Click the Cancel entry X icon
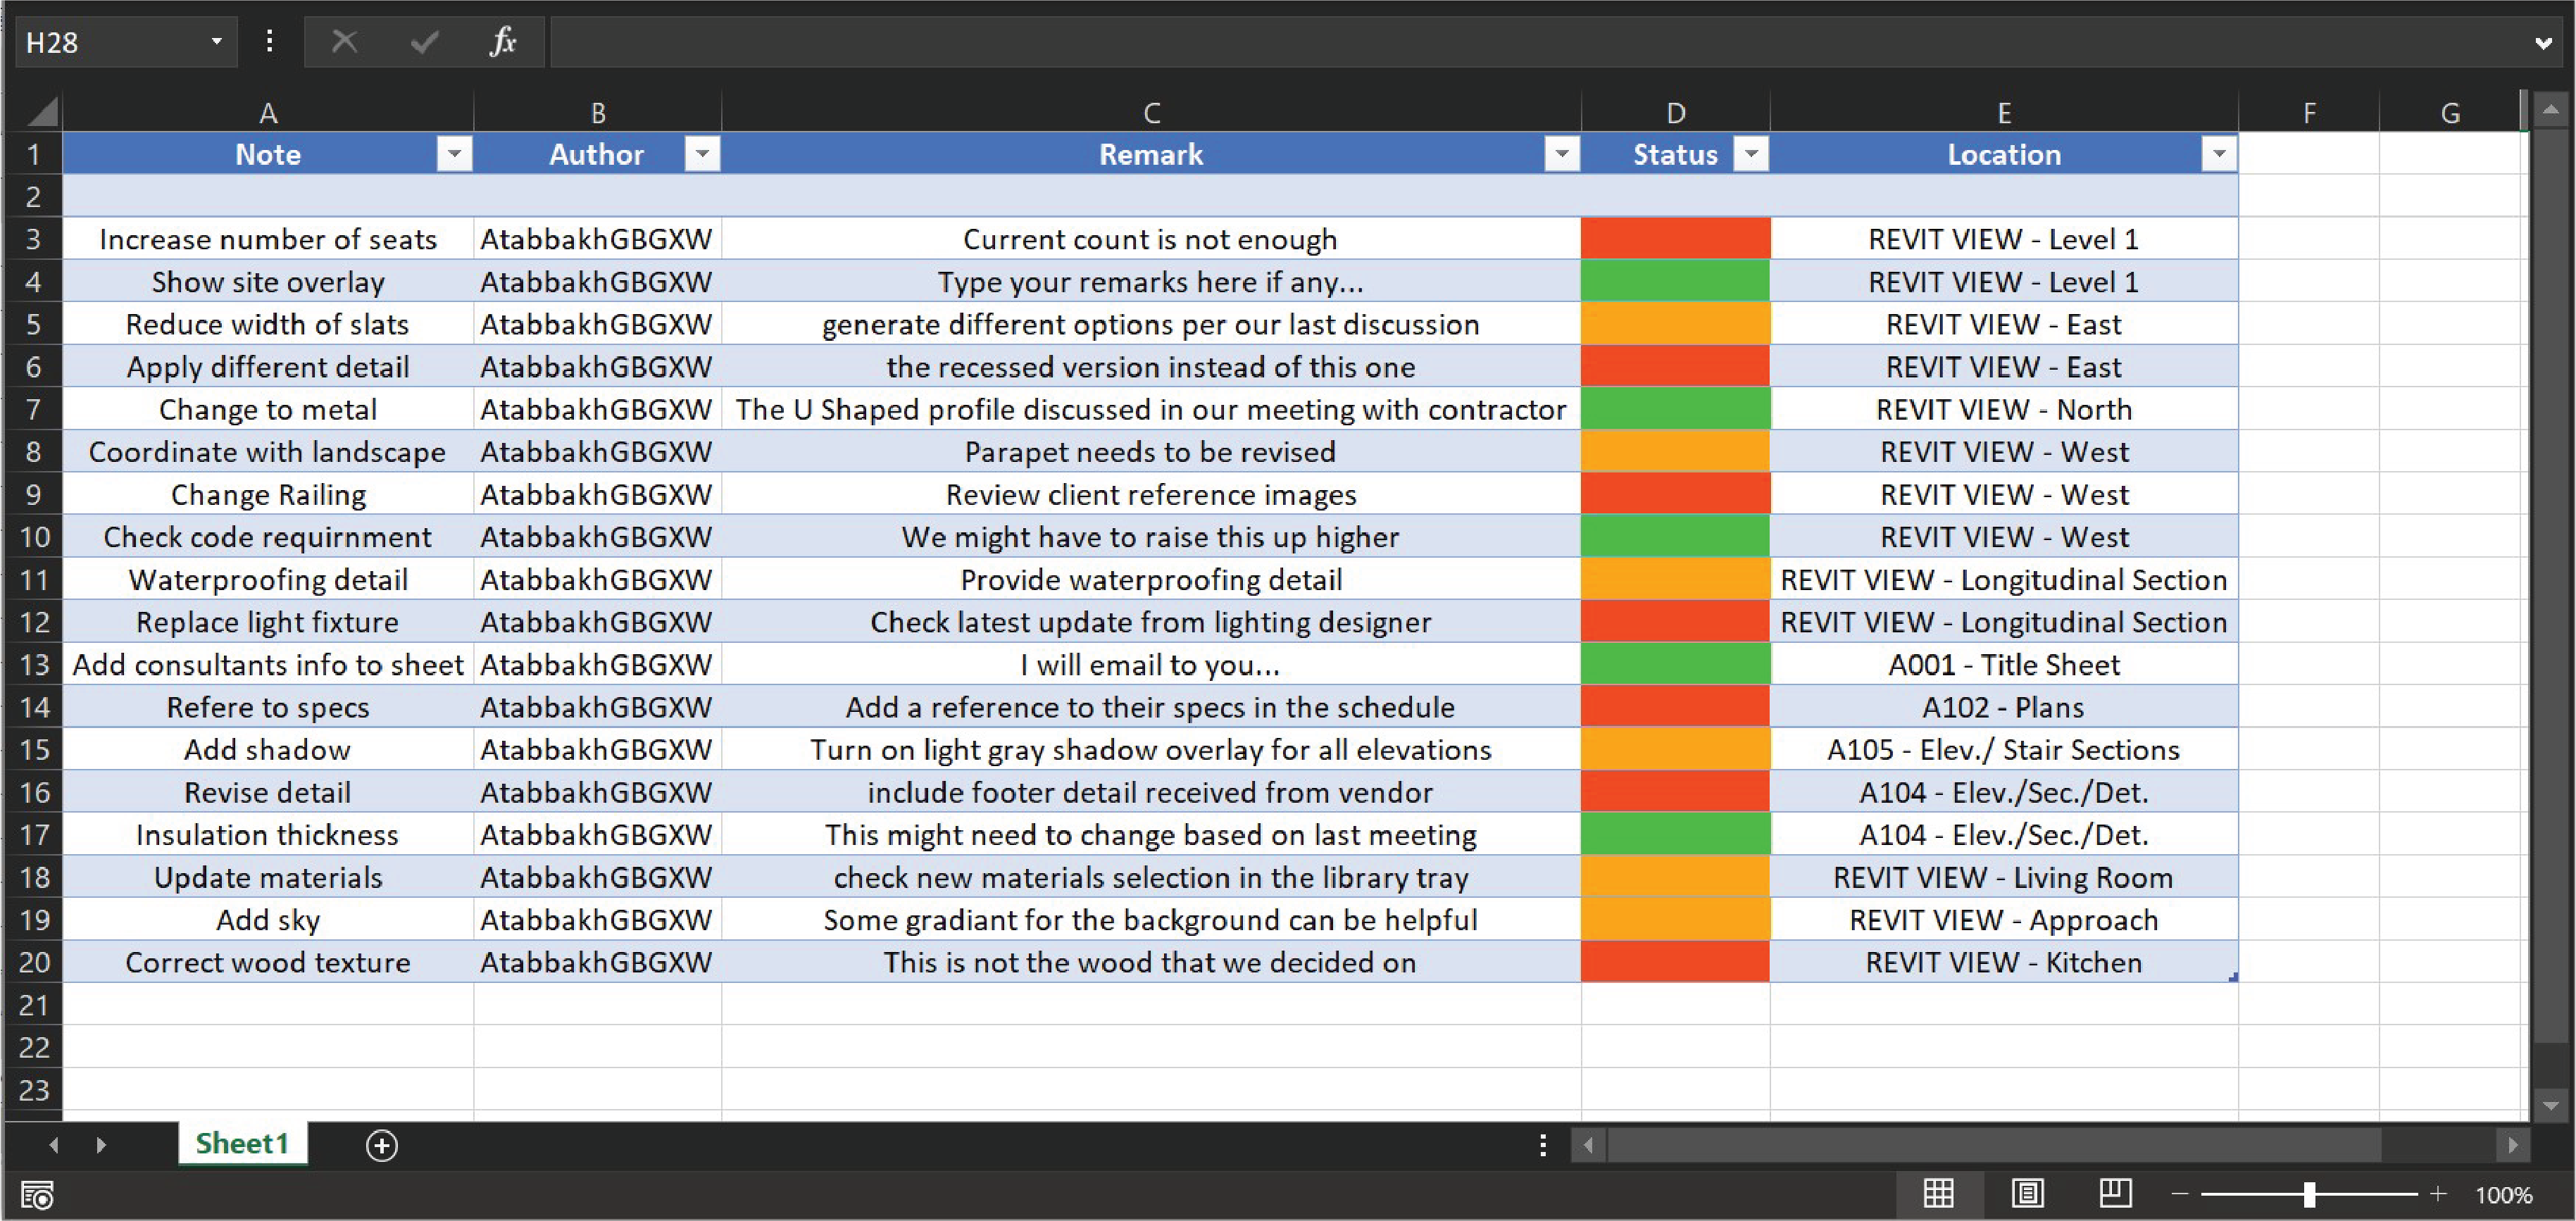The height and width of the screenshot is (1221, 2576). click(x=344, y=42)
